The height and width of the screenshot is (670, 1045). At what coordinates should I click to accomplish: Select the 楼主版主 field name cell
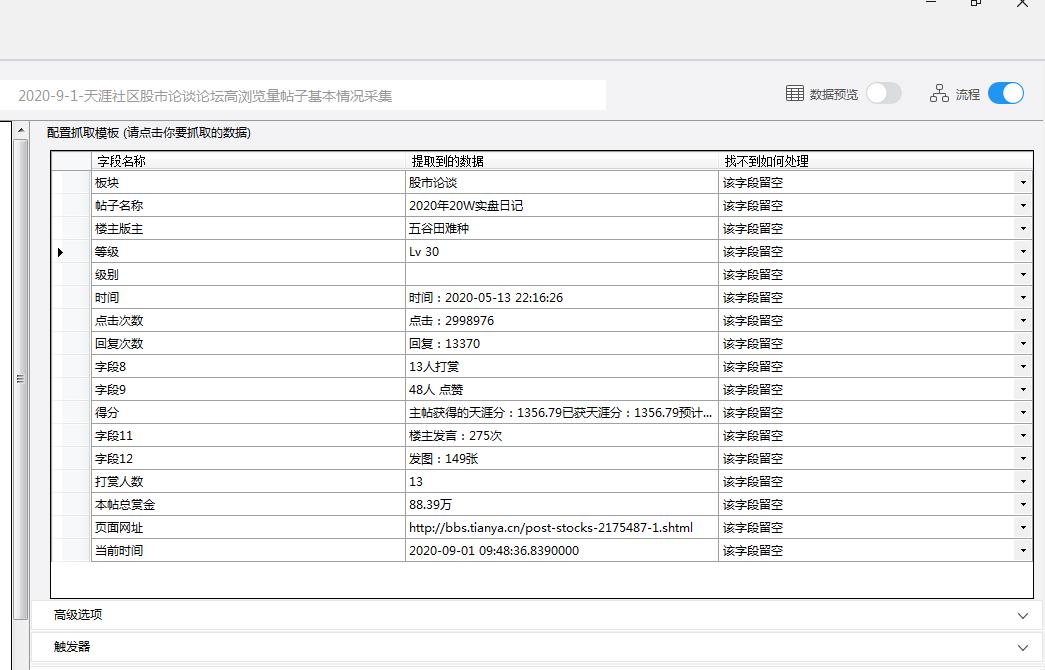click(x=248, y=229)
